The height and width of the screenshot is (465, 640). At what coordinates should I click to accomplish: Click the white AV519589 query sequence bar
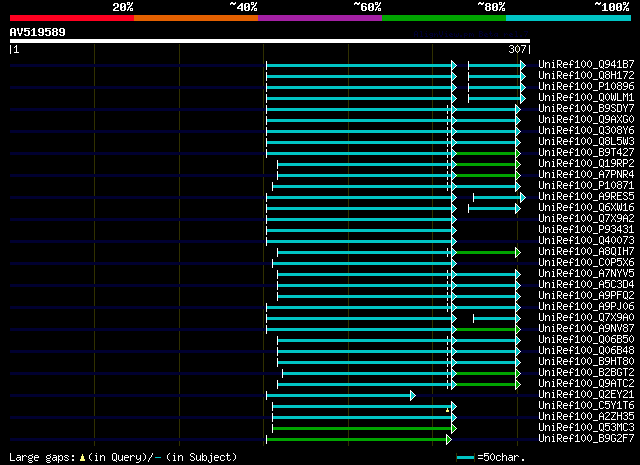coord(270,41)
